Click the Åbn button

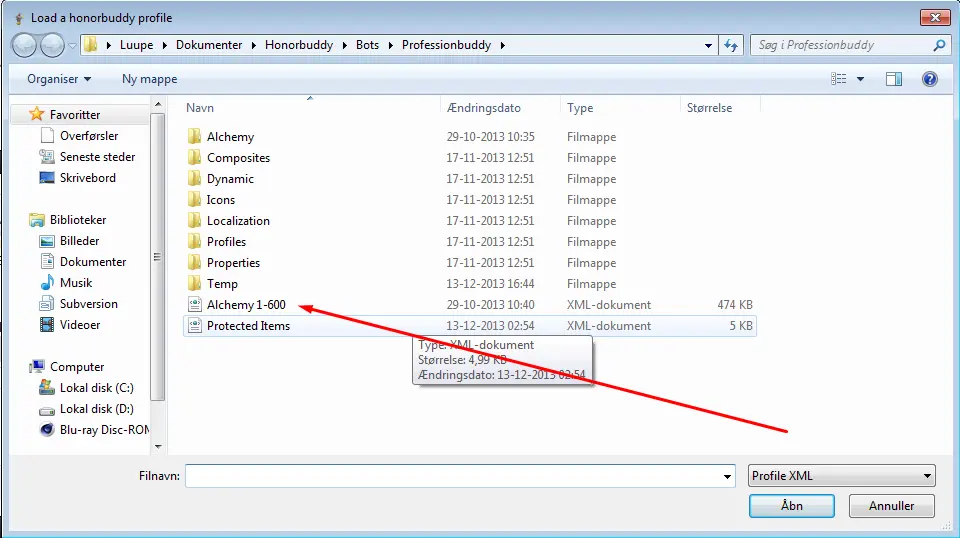[x=792, y=506]
